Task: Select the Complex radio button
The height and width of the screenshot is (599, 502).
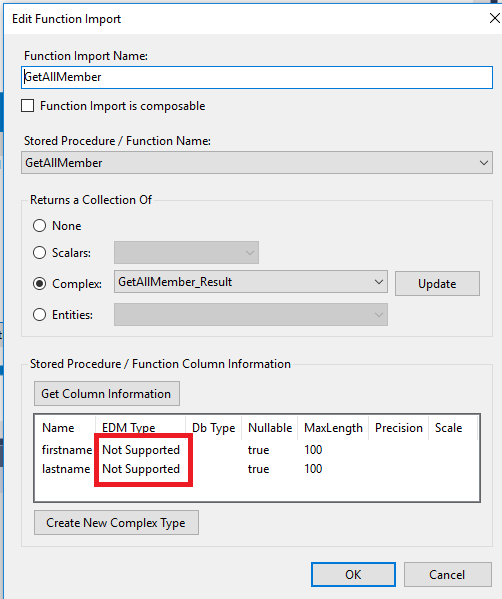Action: [x=39, y=283]
